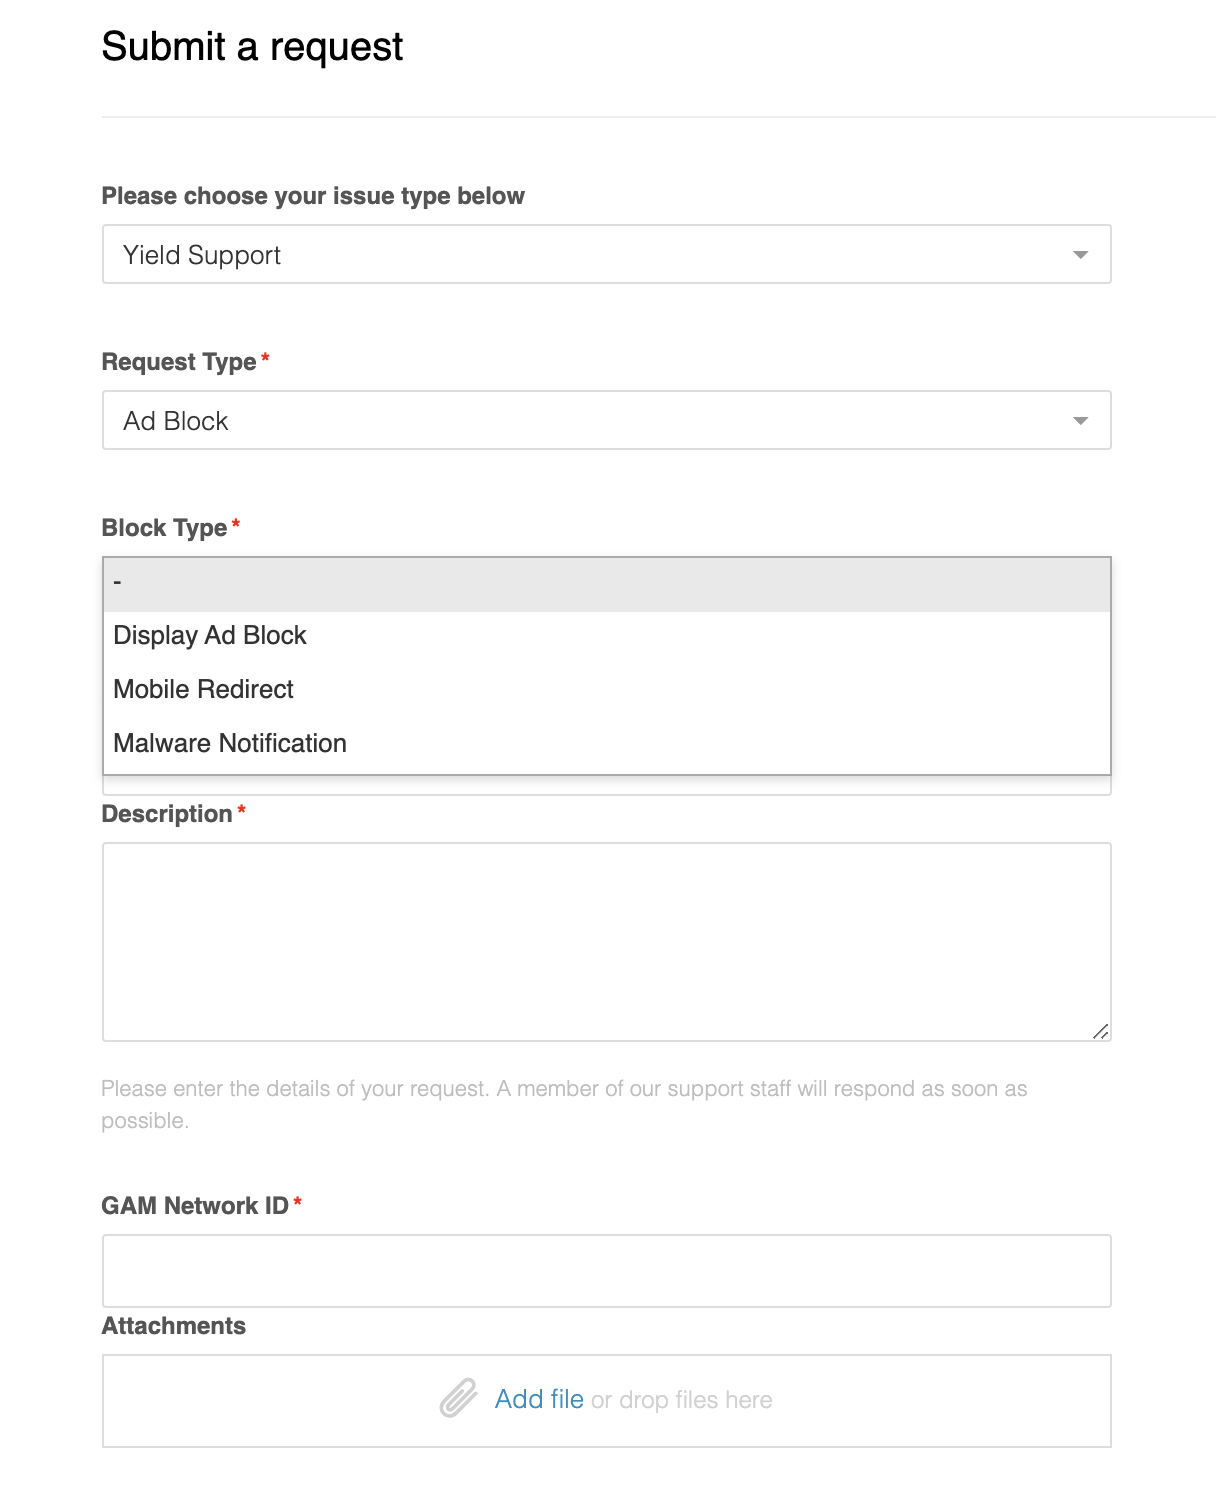Click the Add file link
1216x1486 pixels.
(539, 1399)
